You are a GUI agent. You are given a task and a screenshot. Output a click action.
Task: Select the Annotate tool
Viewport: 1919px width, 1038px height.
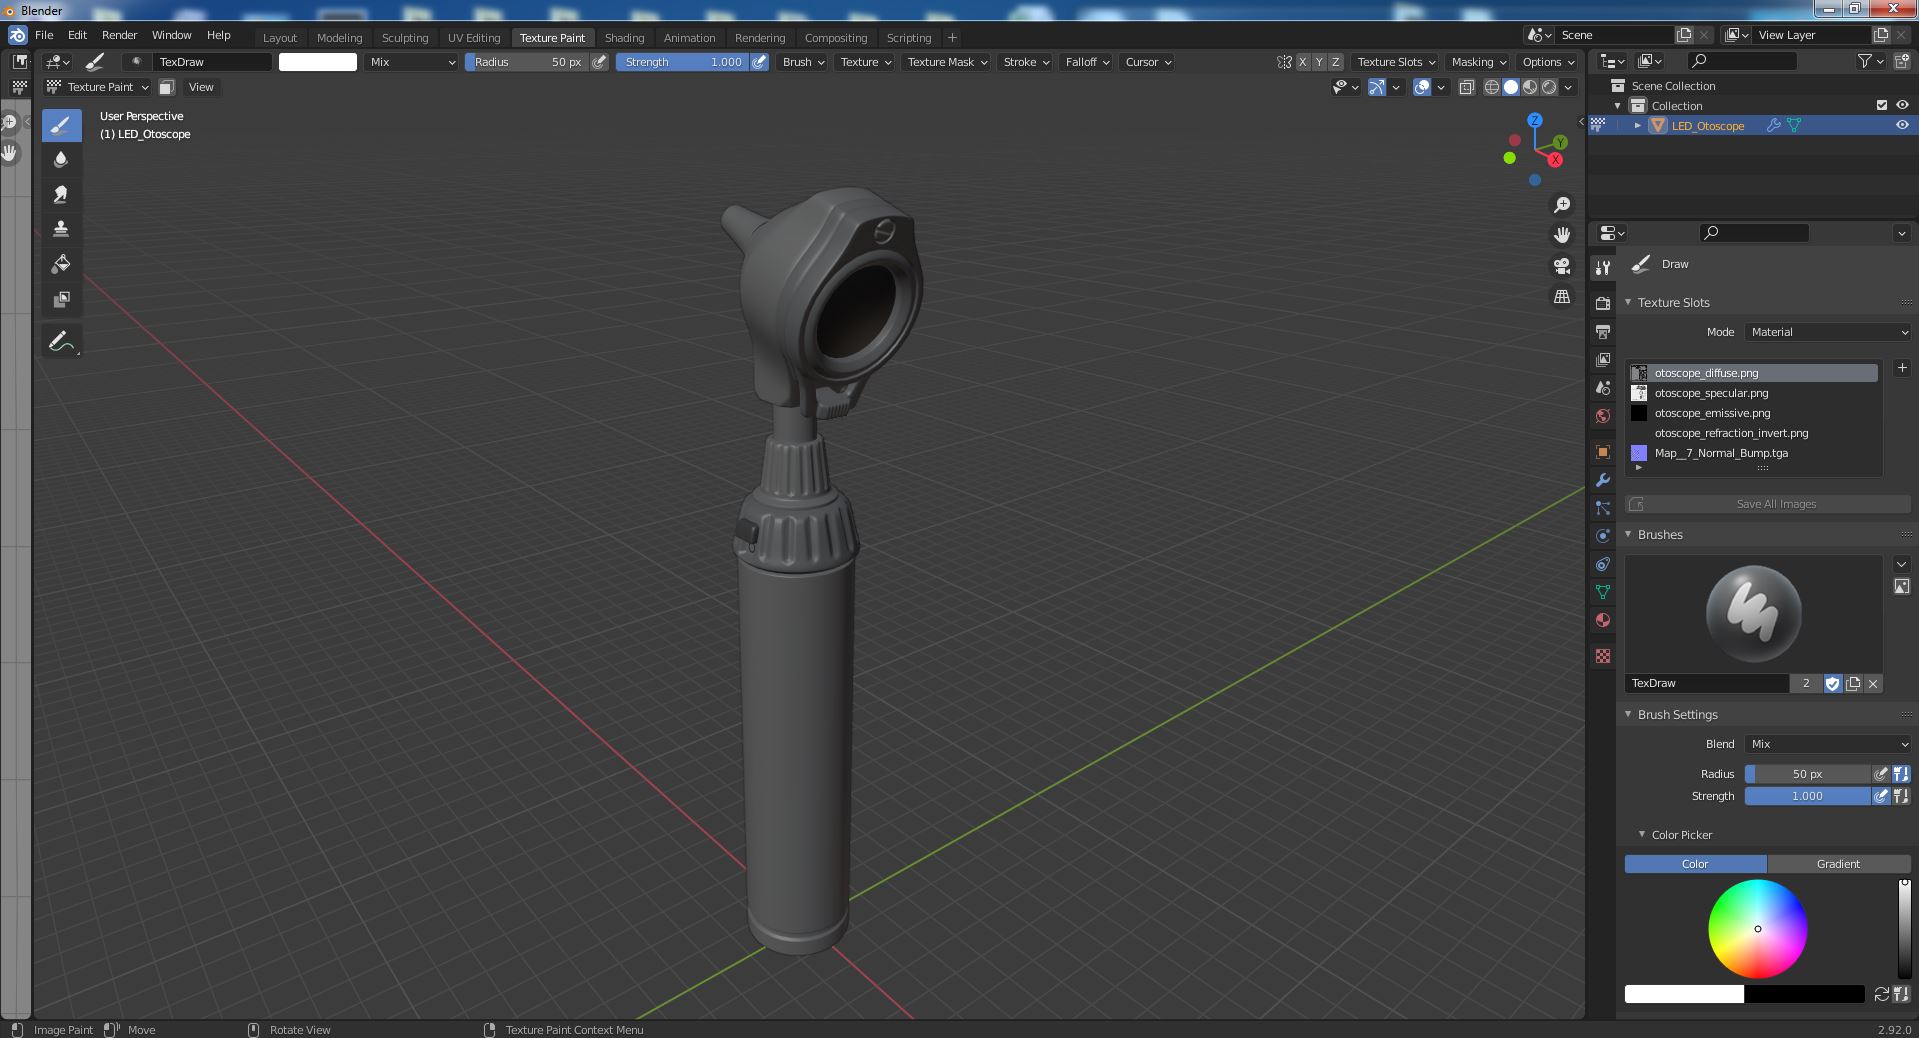pos(61,341)
